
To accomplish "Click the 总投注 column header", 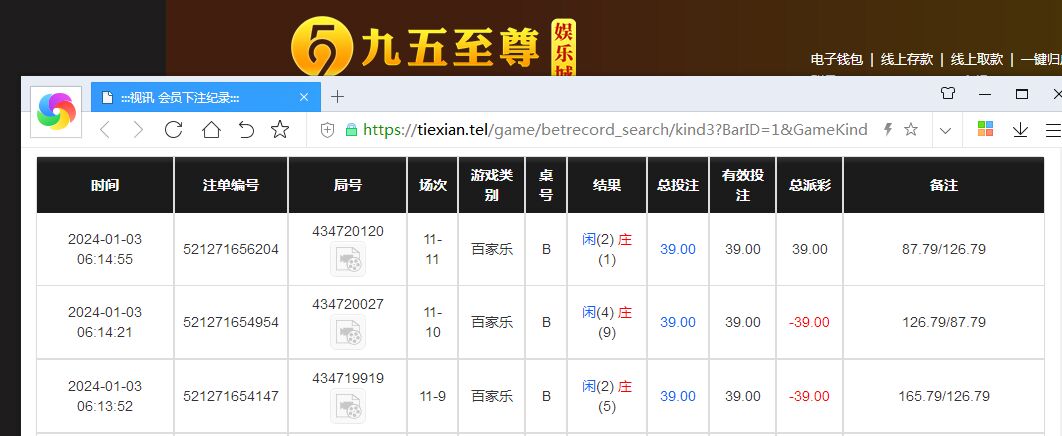I will pyautogui.click(x=678, y=185).
